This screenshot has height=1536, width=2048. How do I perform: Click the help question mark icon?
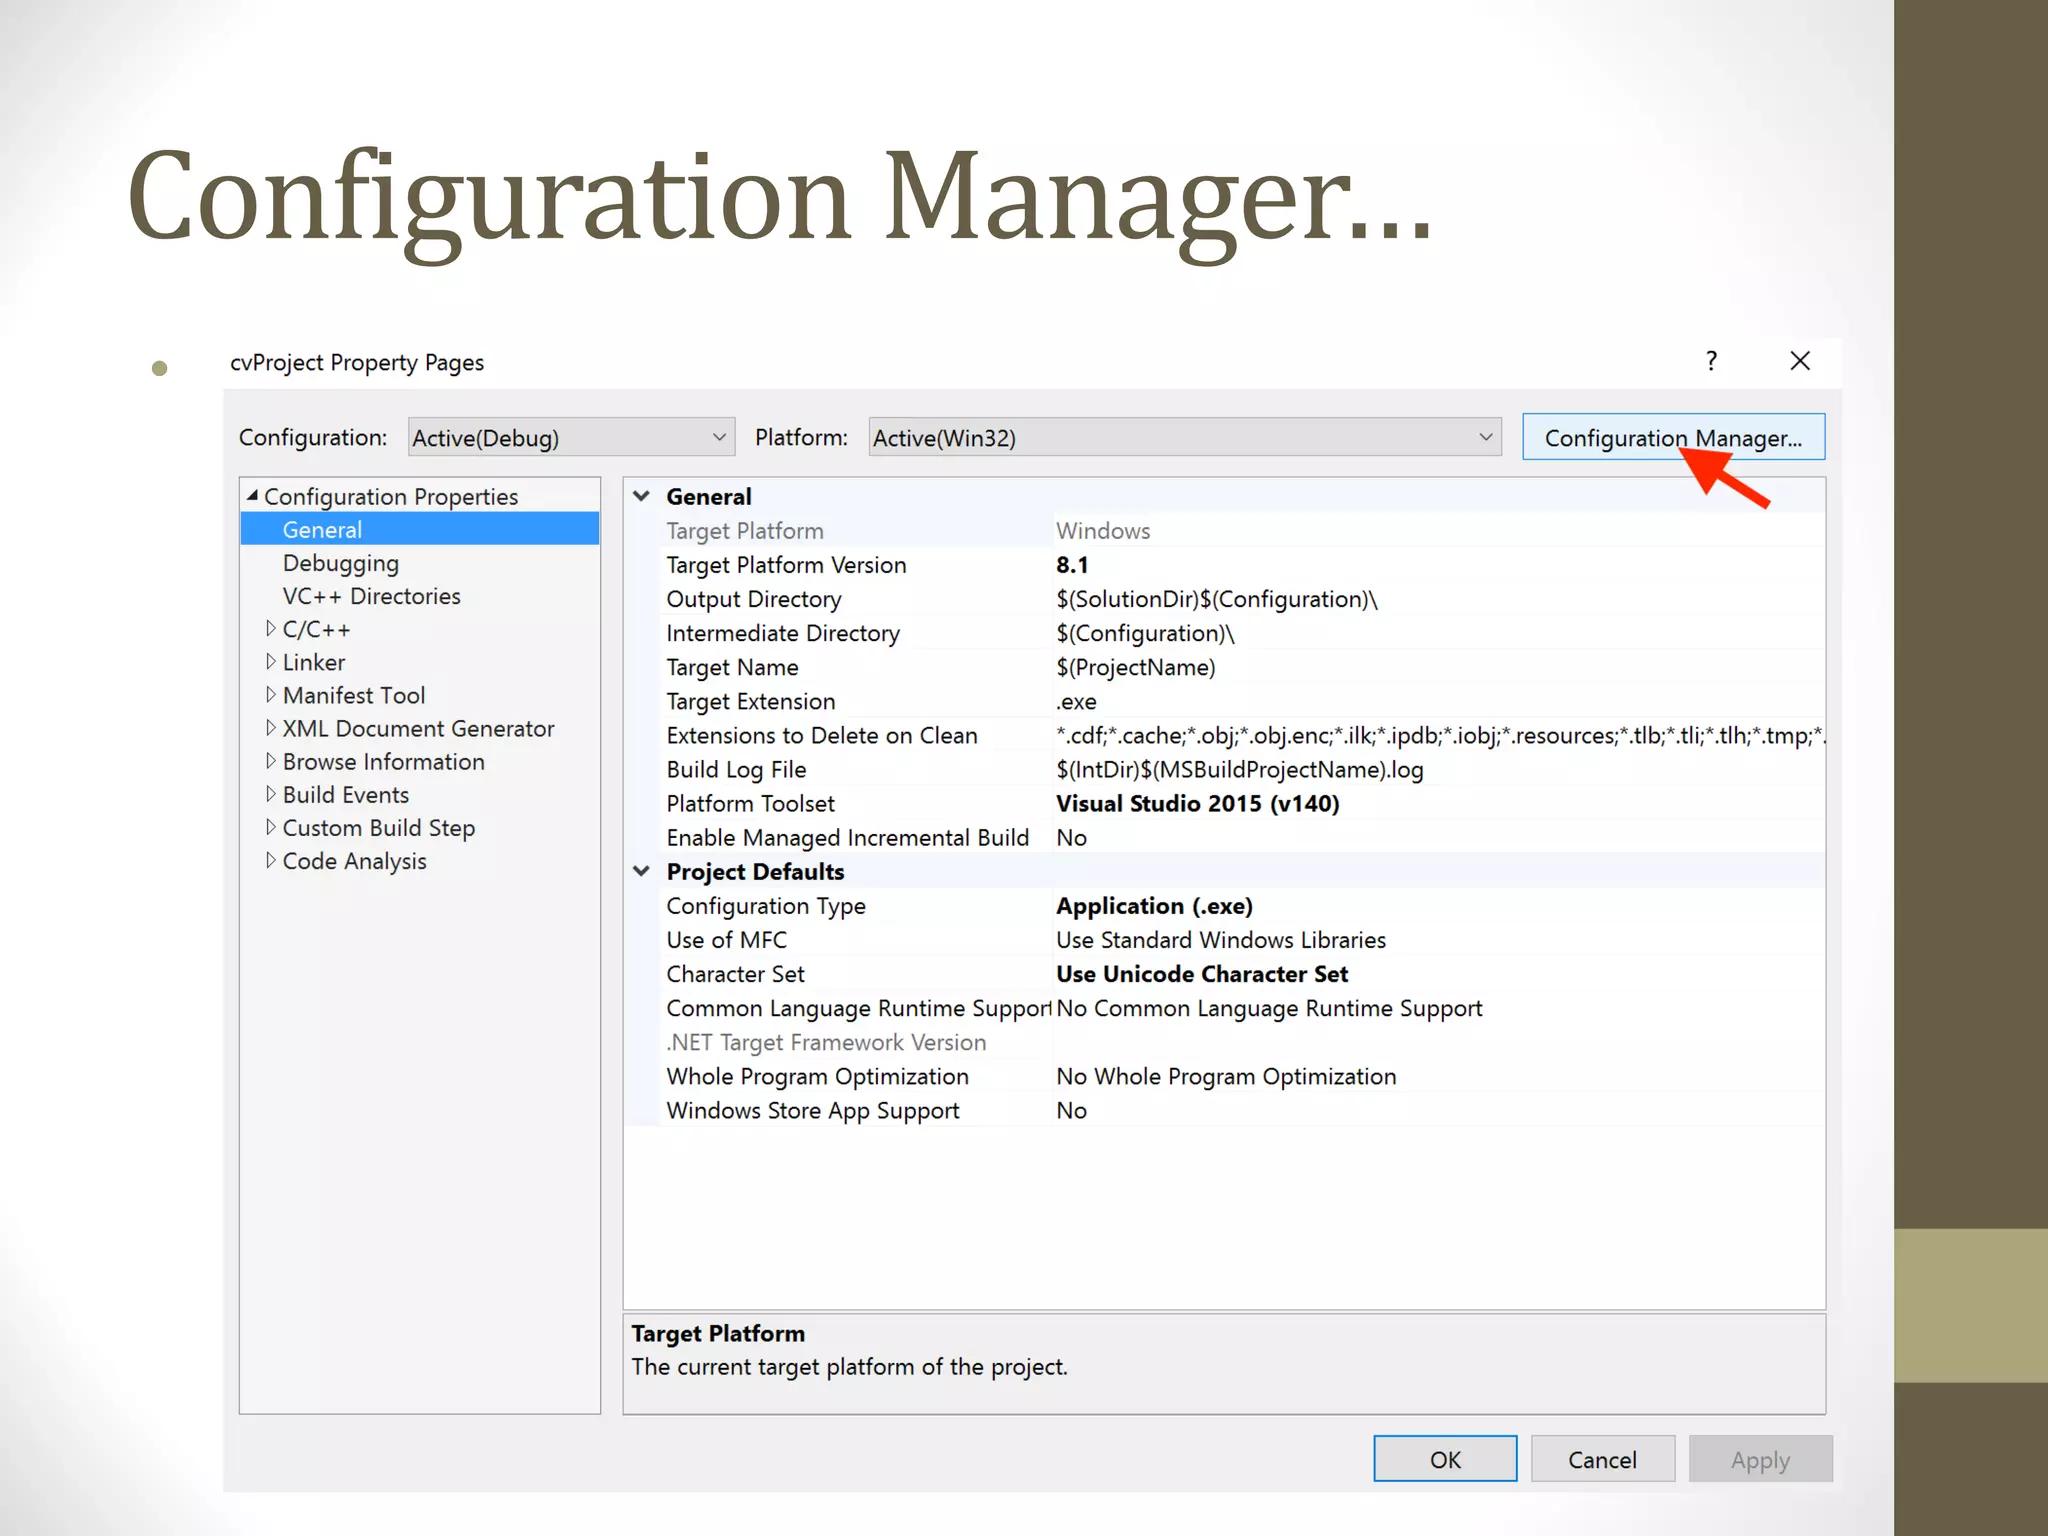tap(1711, 361)
